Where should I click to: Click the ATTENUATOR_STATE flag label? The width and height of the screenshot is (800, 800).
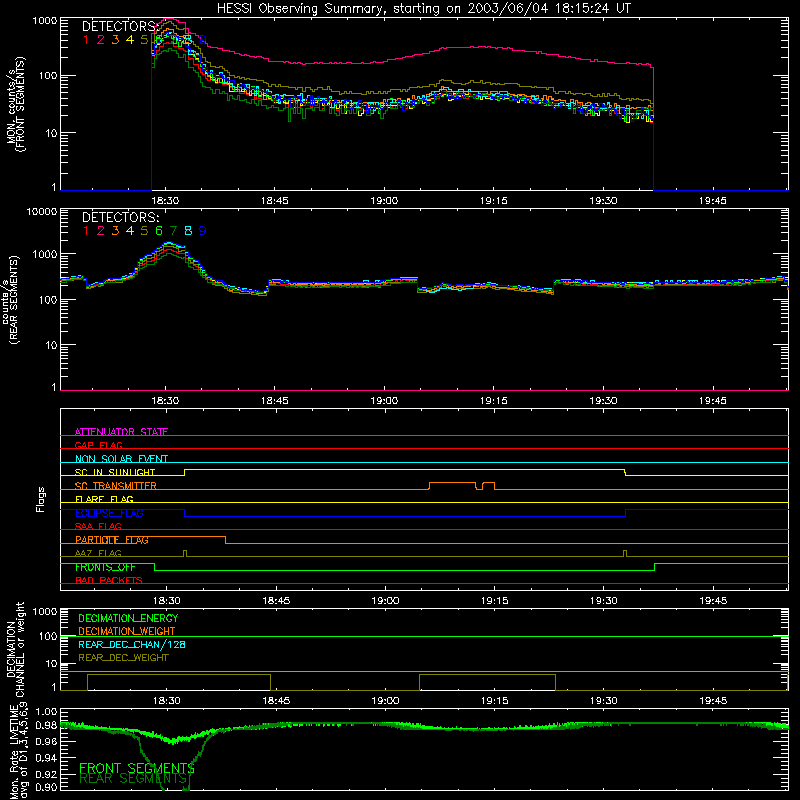pyautogui.click(x=121, y=432)
